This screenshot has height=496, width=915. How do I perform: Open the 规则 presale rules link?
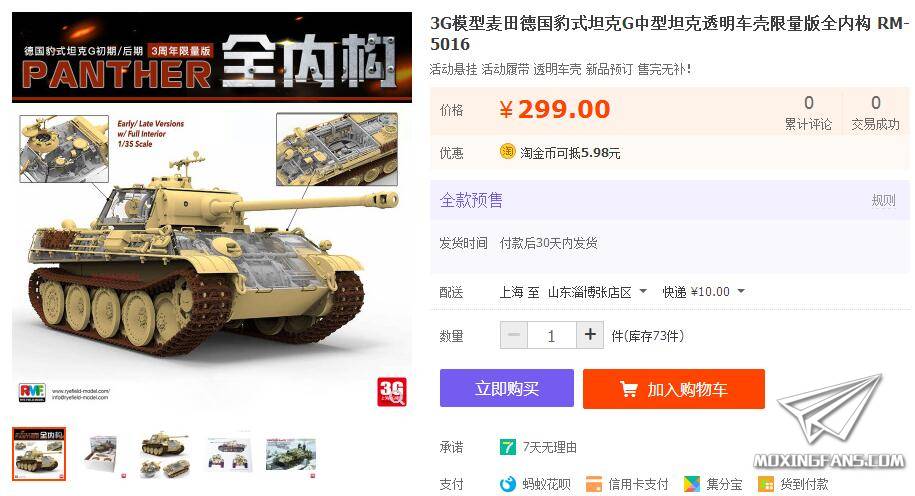pos(883,200)
